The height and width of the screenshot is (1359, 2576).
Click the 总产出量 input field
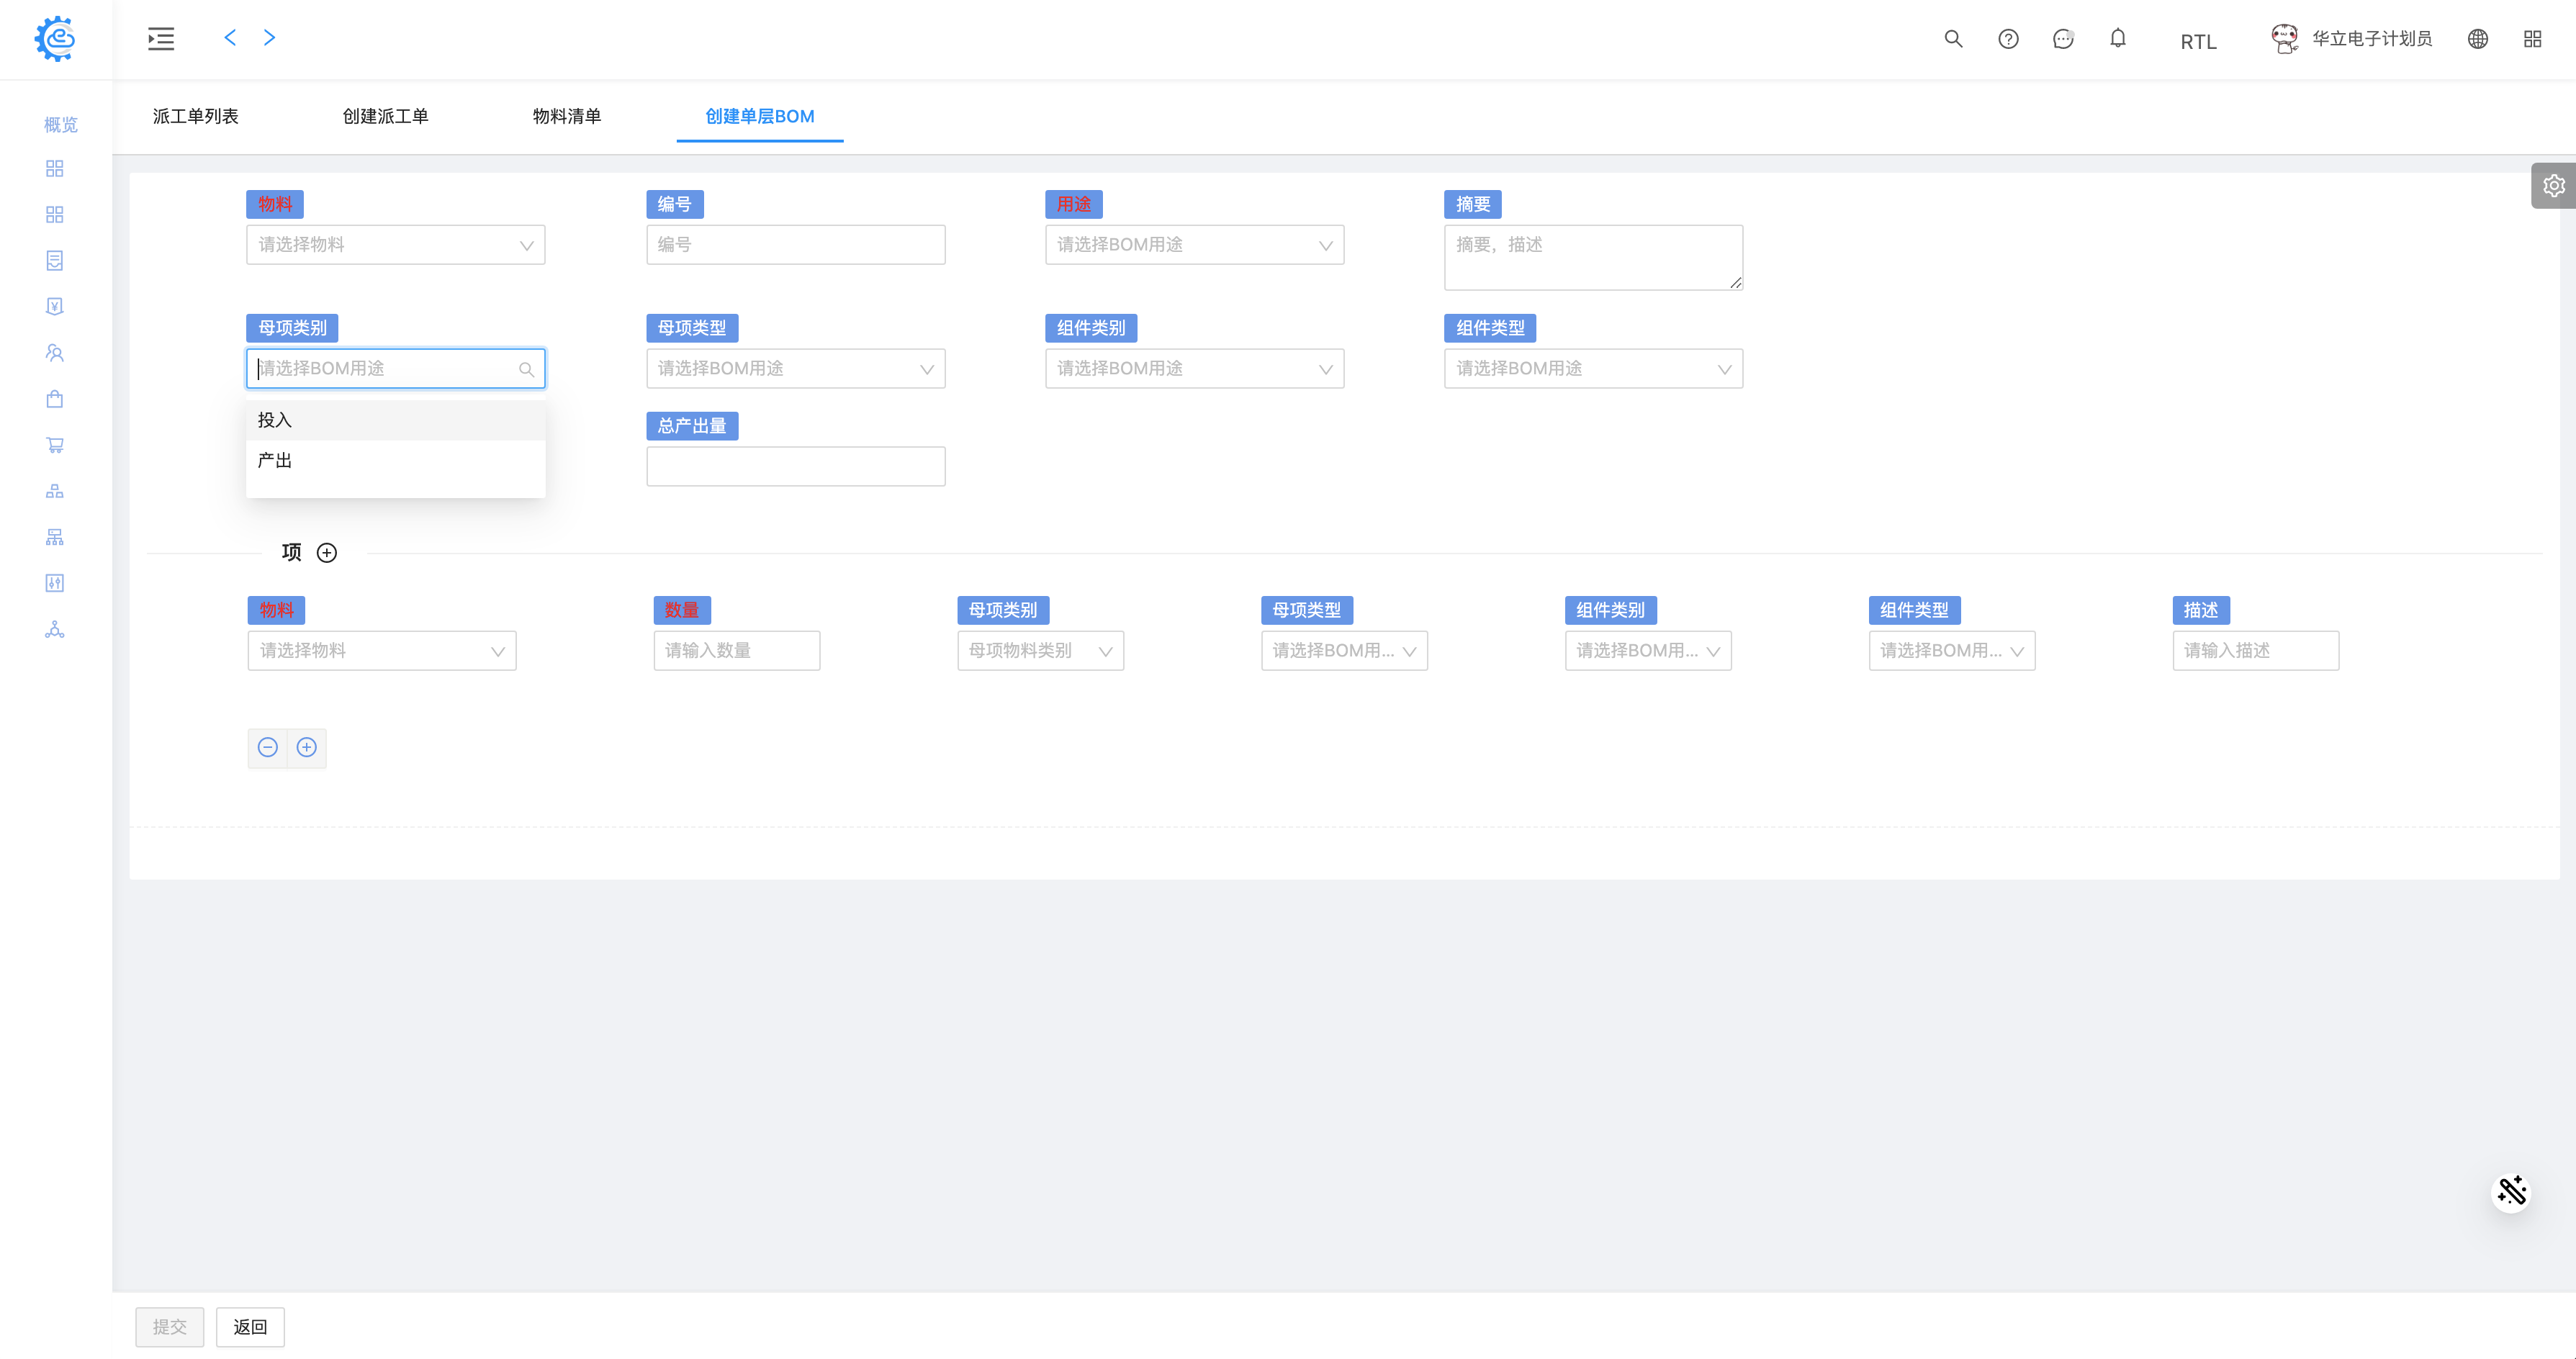[x=795, y=466]
